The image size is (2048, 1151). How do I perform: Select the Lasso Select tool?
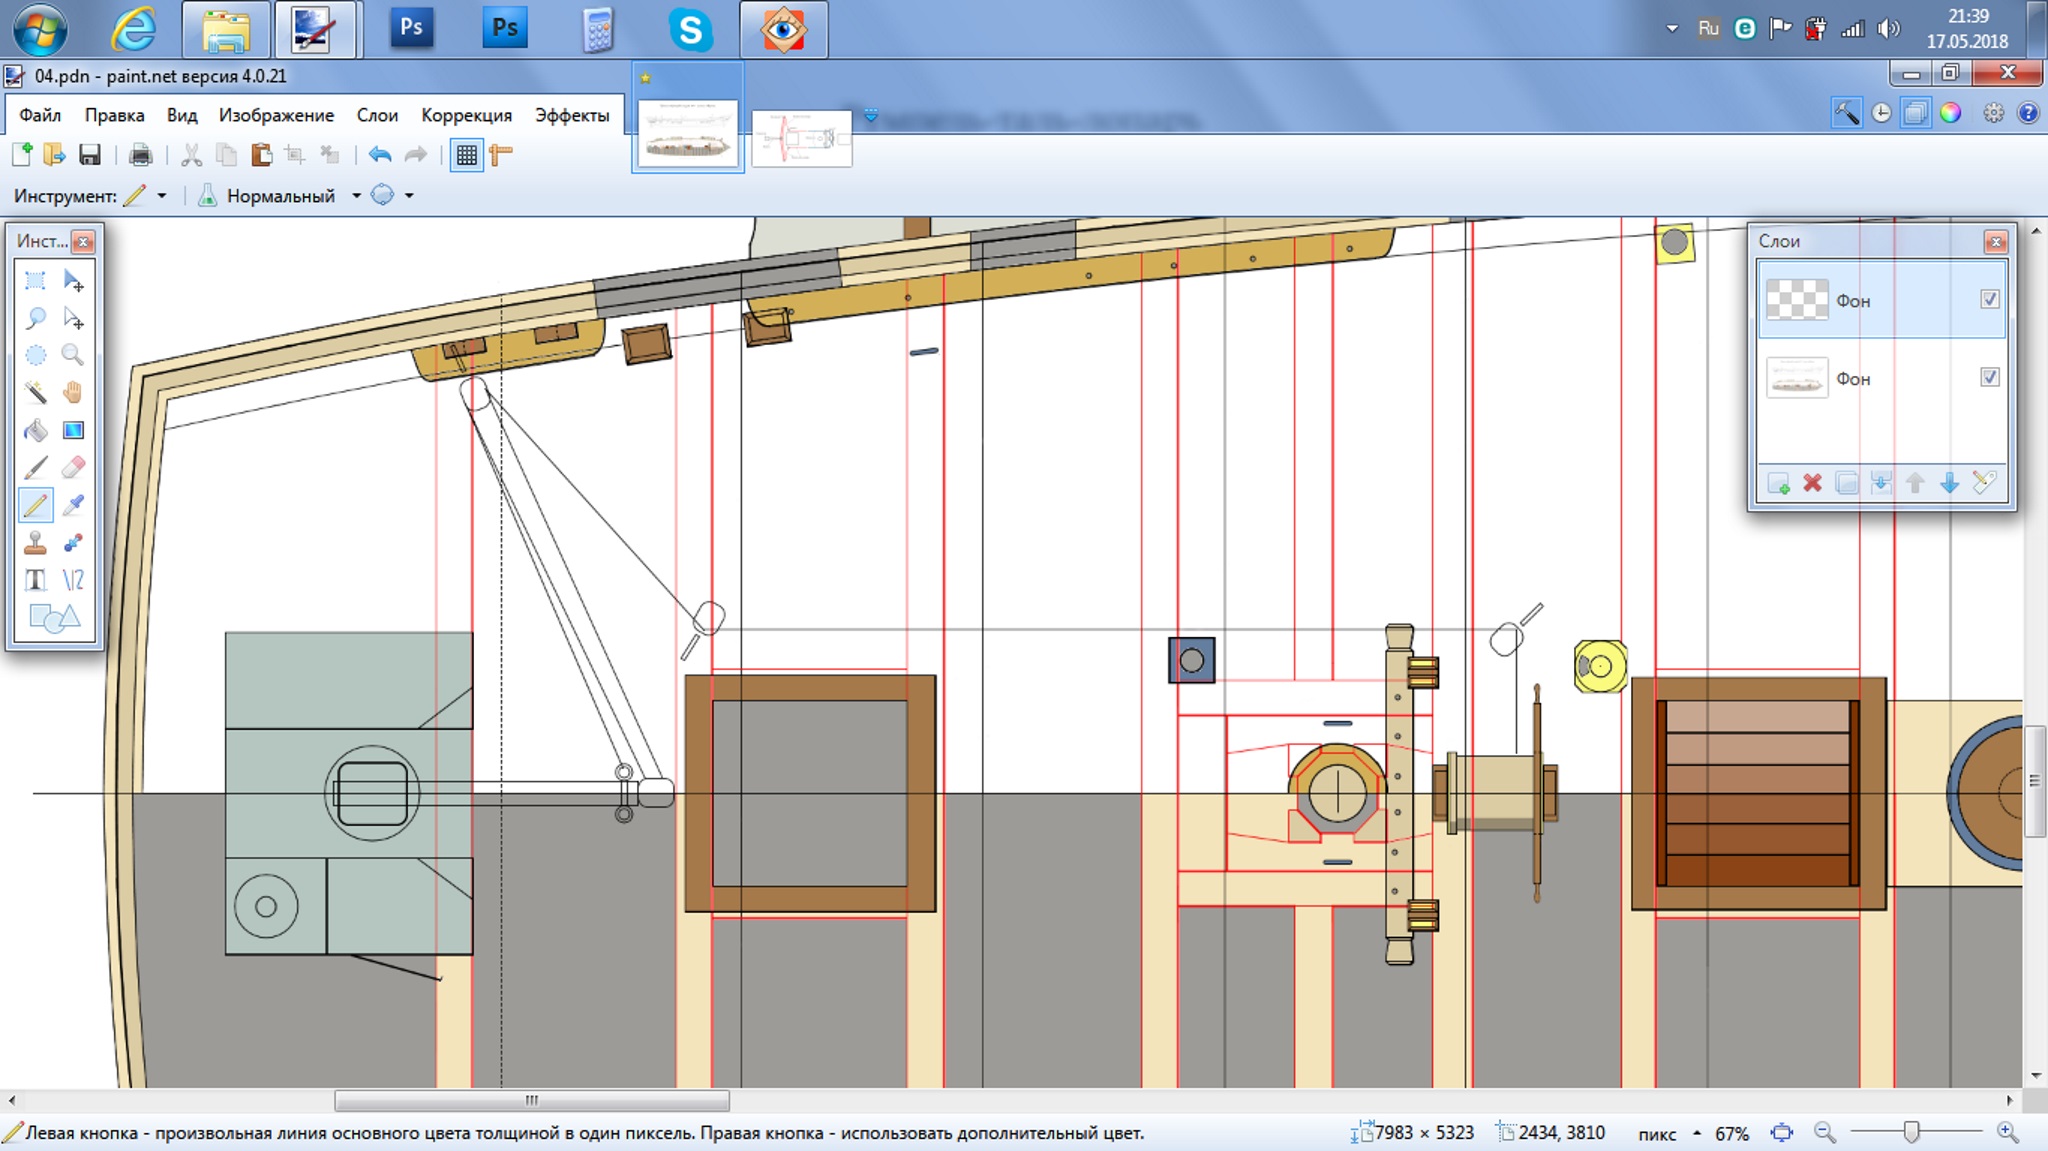click(x=35, y=318)
